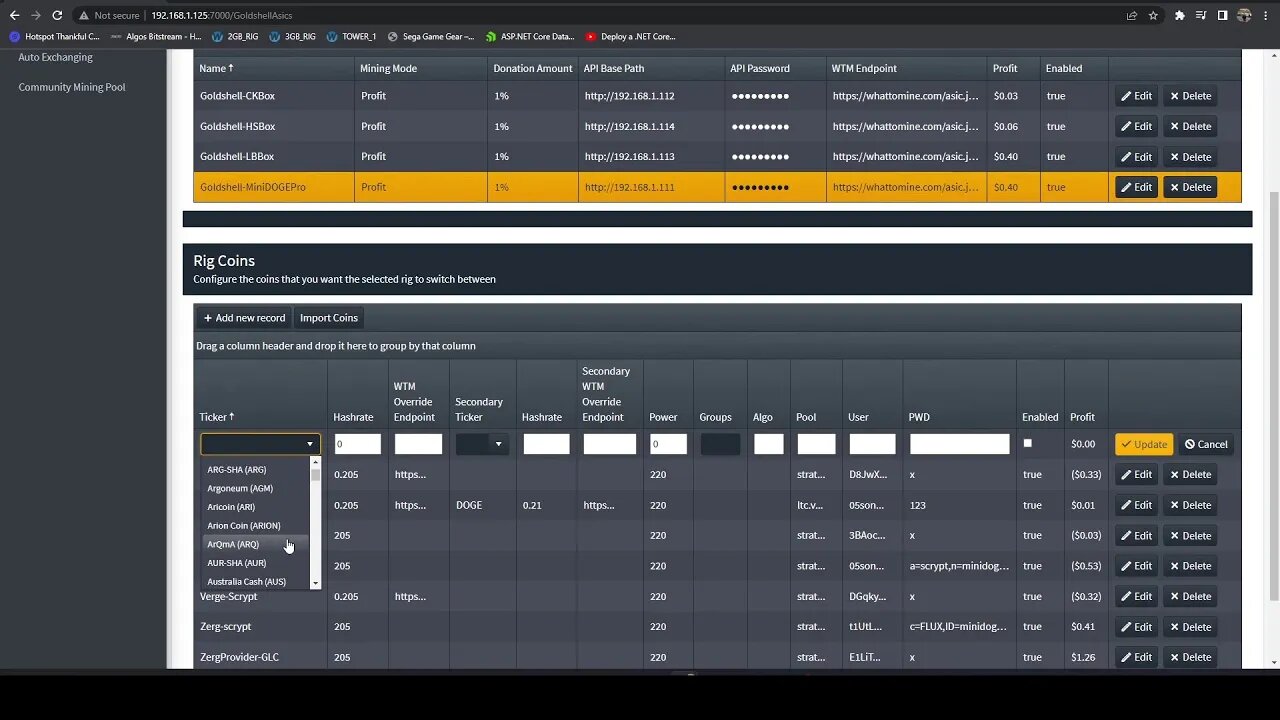Focus the User input field

872,444
